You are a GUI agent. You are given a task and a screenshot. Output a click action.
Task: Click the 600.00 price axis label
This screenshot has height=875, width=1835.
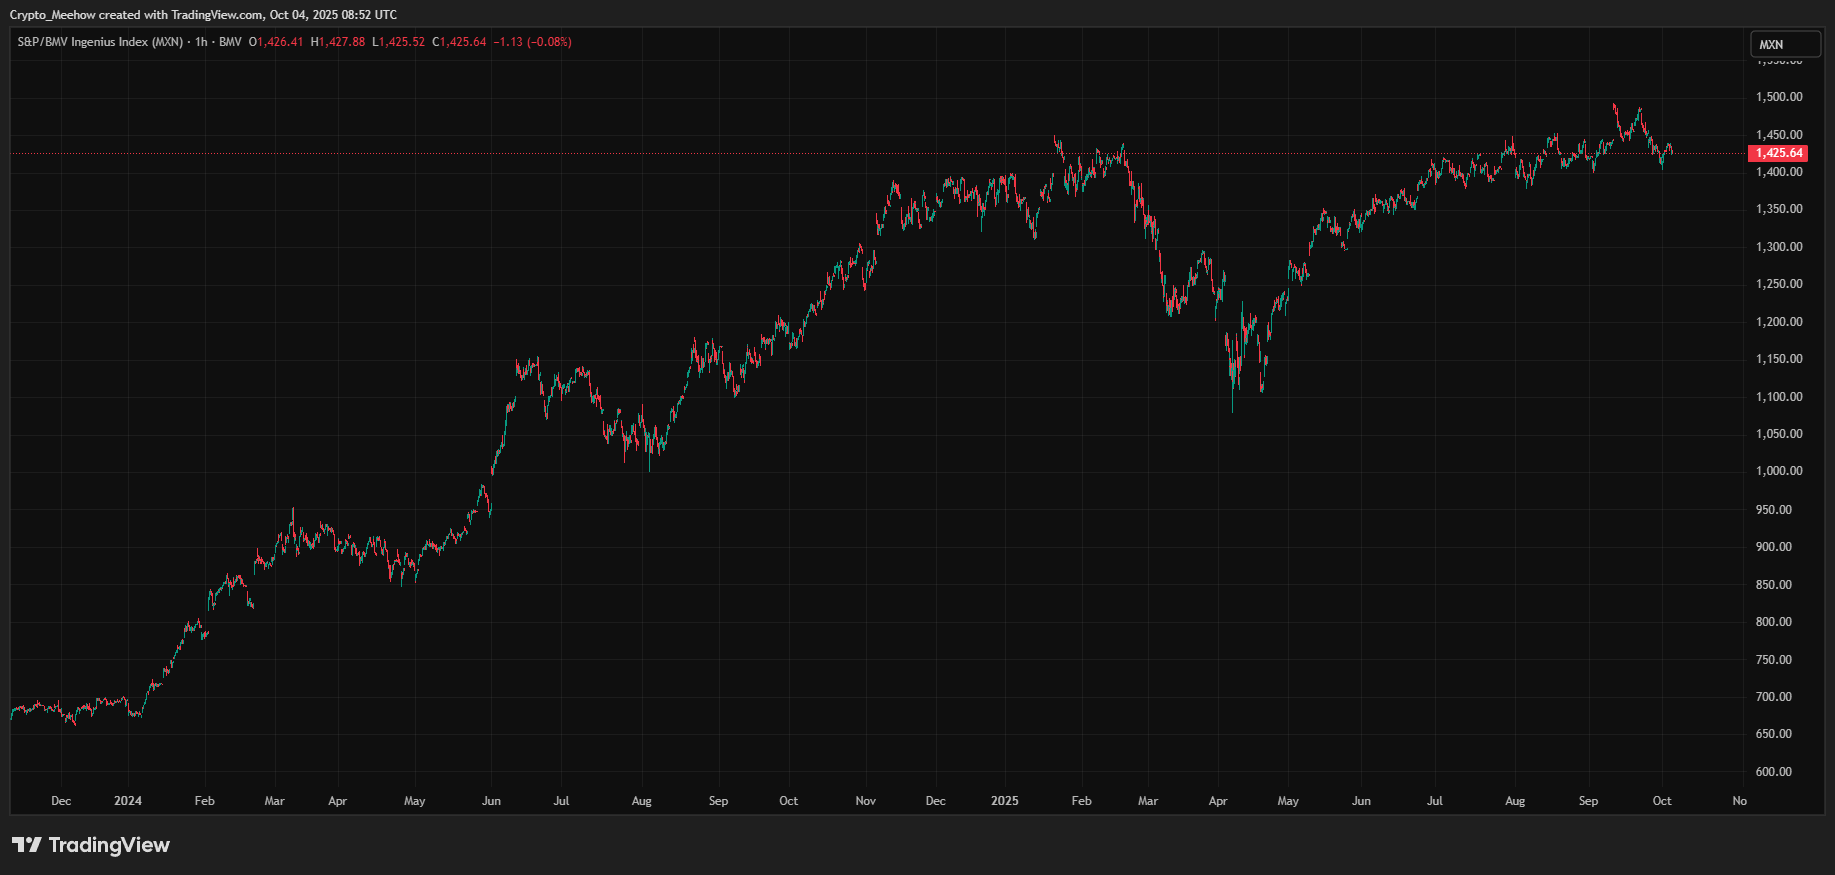(x=1774, y=772)
